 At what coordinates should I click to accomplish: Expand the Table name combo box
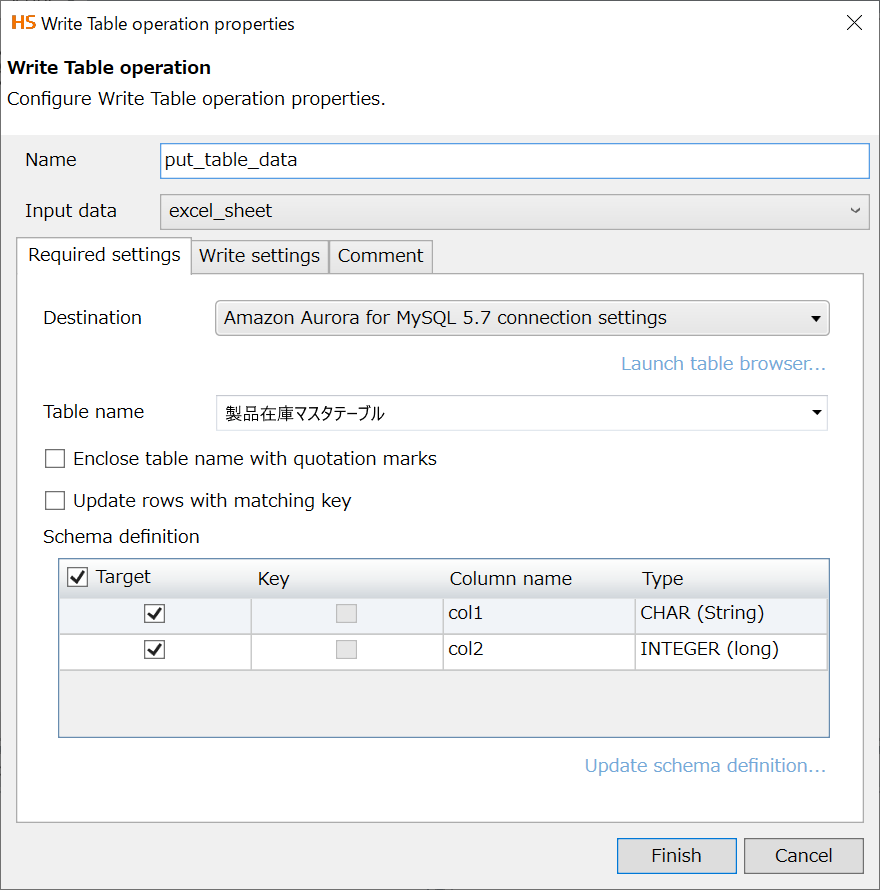click(x=816, y=412)
